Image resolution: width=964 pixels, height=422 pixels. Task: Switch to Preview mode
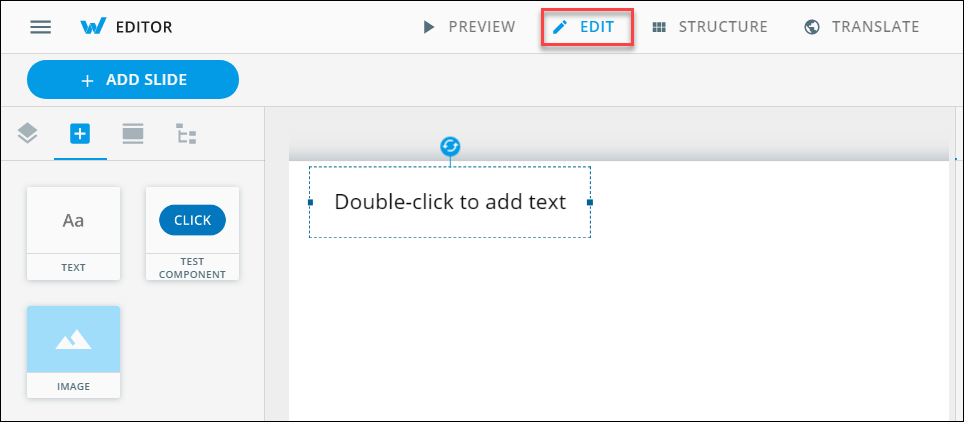(x=469, y=27)
